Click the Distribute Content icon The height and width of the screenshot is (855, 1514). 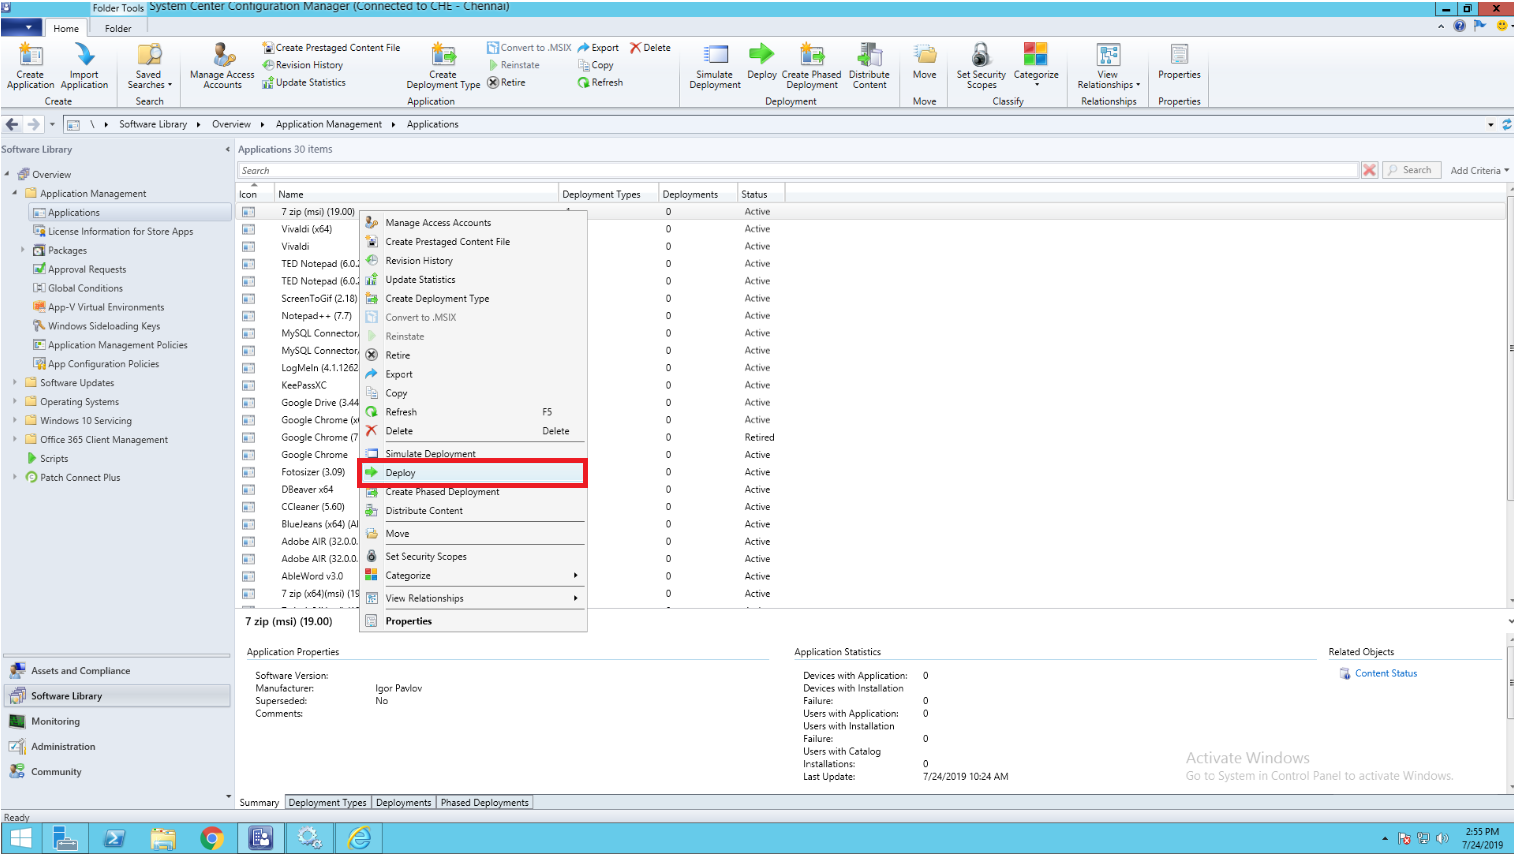[x=869, y=67]
